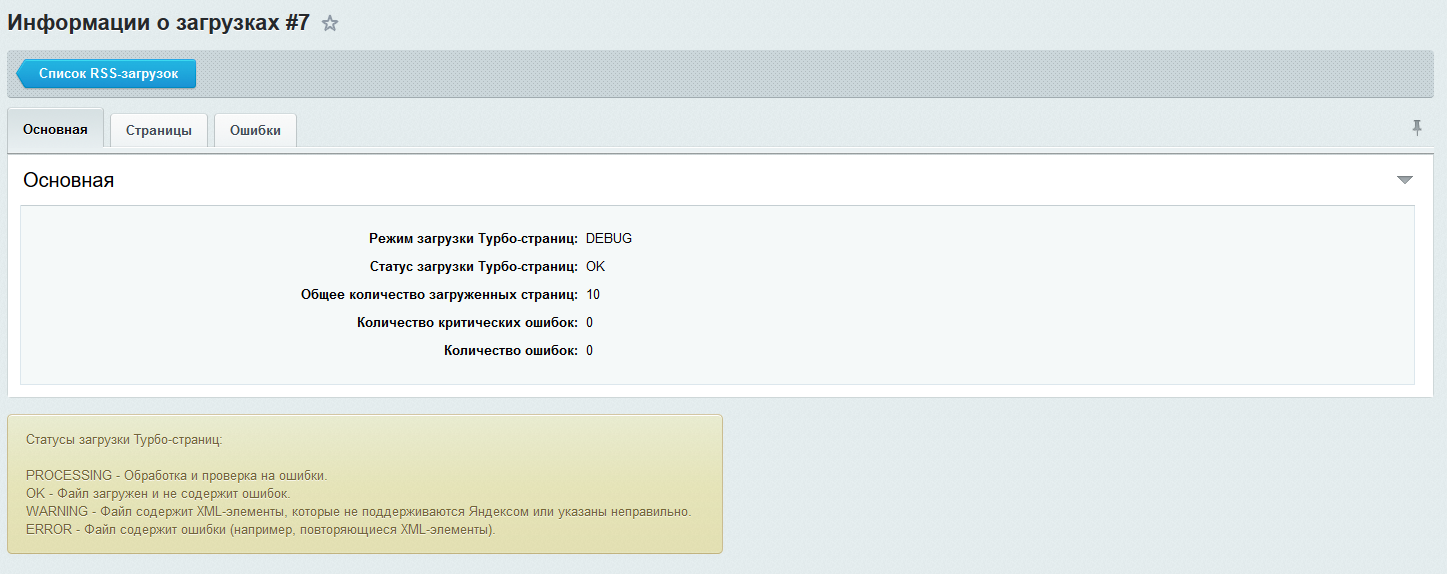Click the loaded pages count 10

593,295
